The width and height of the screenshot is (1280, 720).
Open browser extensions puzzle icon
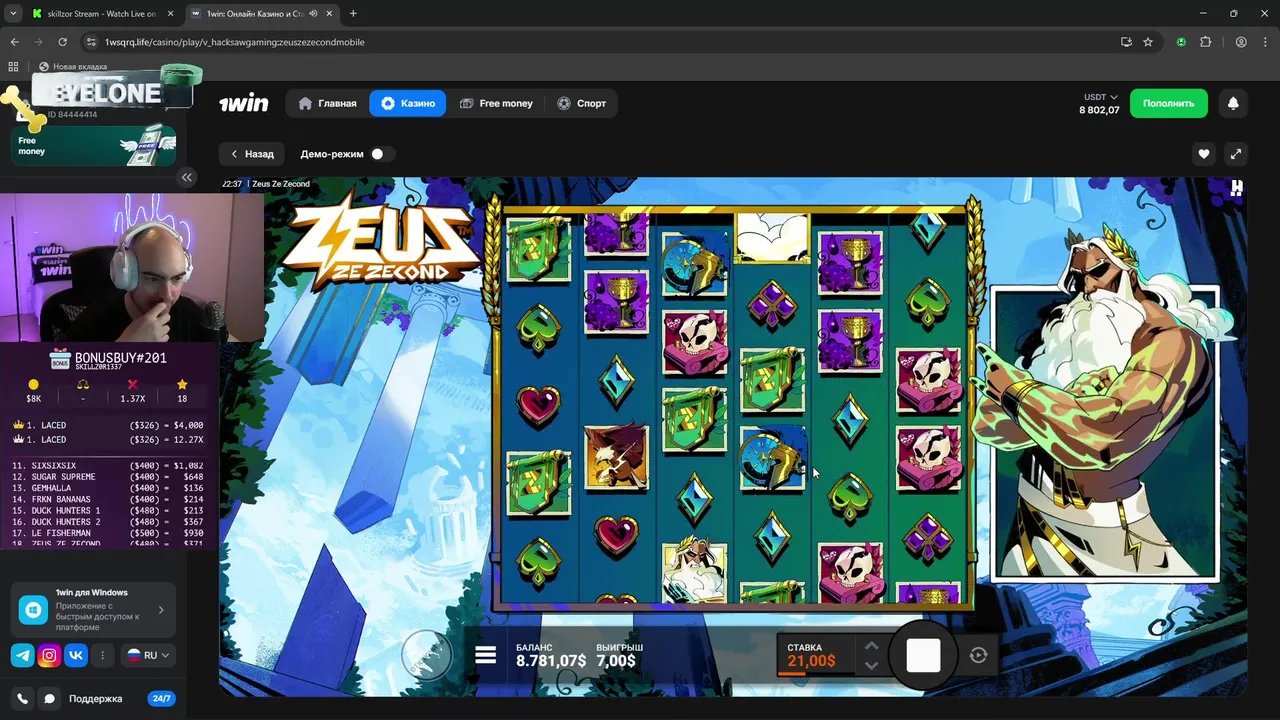(1205, 42)
